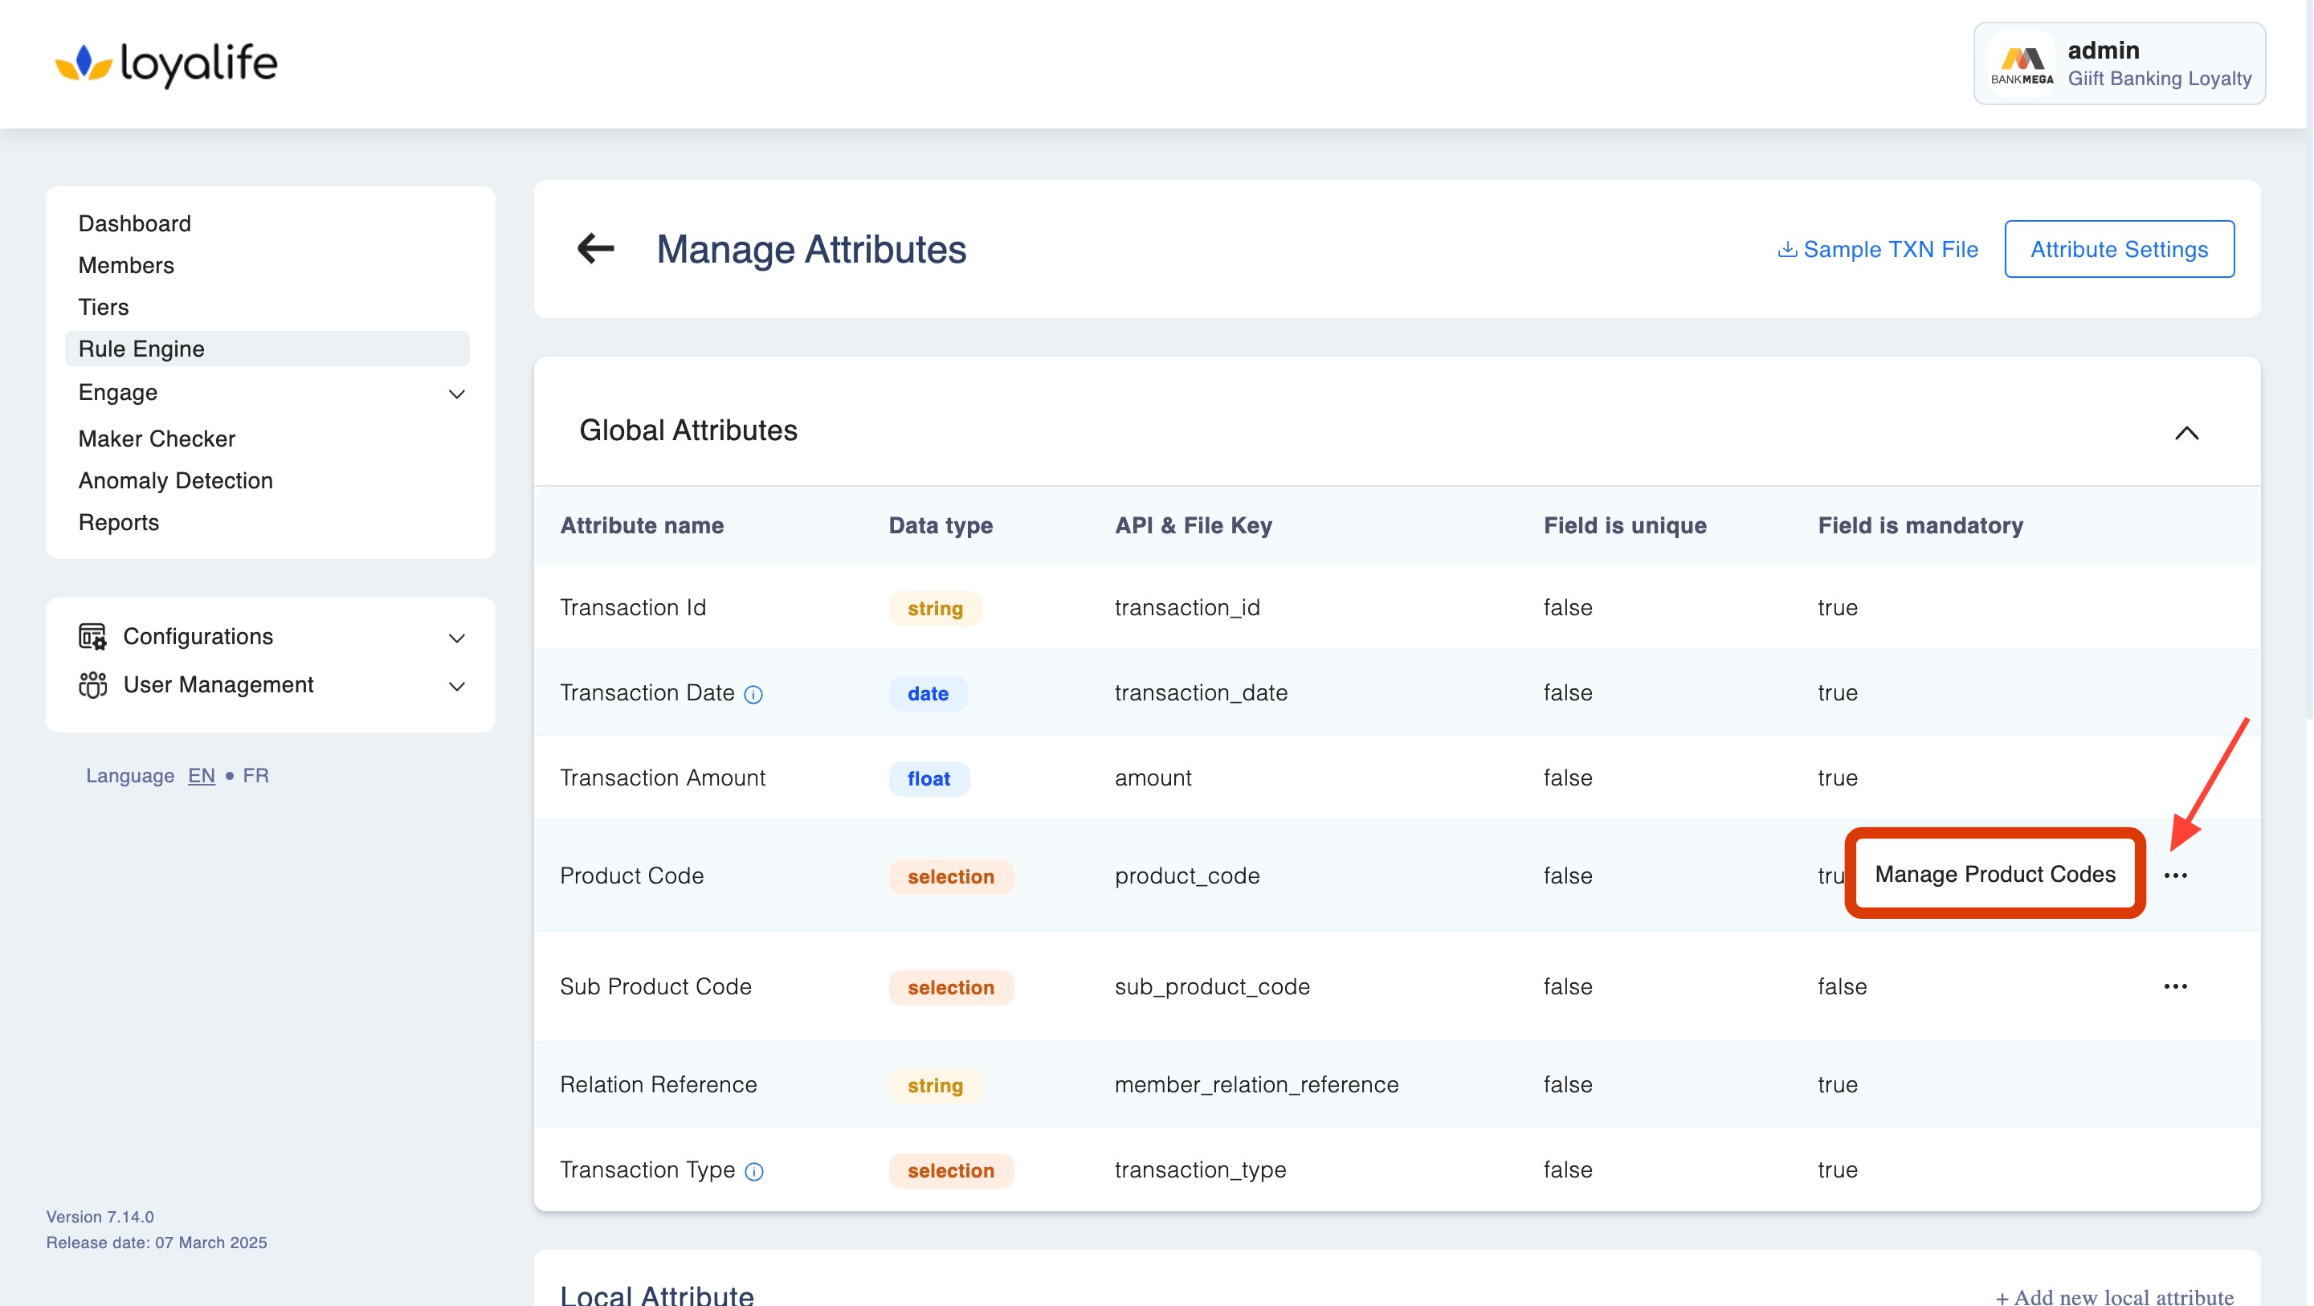Switch language to FR
The width and height of the screenshot is (2314, 1306).
click(x=255, y=775)
